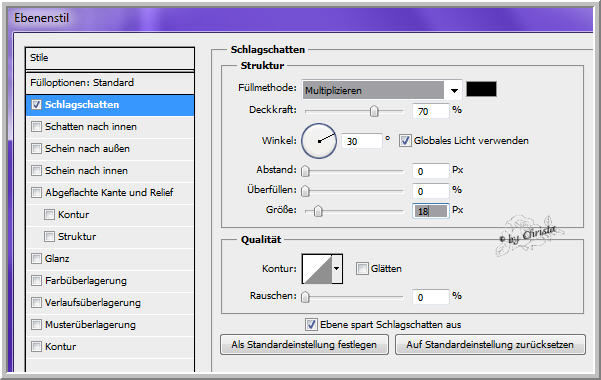Enable the Glanz checkbox
The height and width of the screenshot is (380, 601).
(x=36, y=258)
